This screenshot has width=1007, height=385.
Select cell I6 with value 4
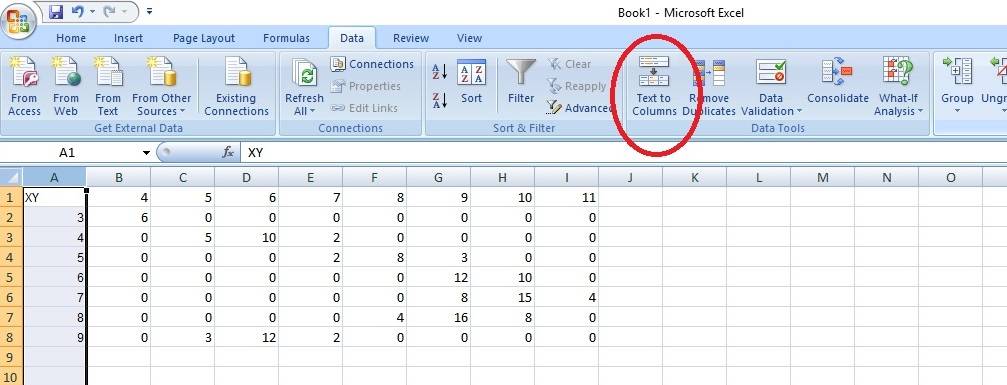click(566, 297)
